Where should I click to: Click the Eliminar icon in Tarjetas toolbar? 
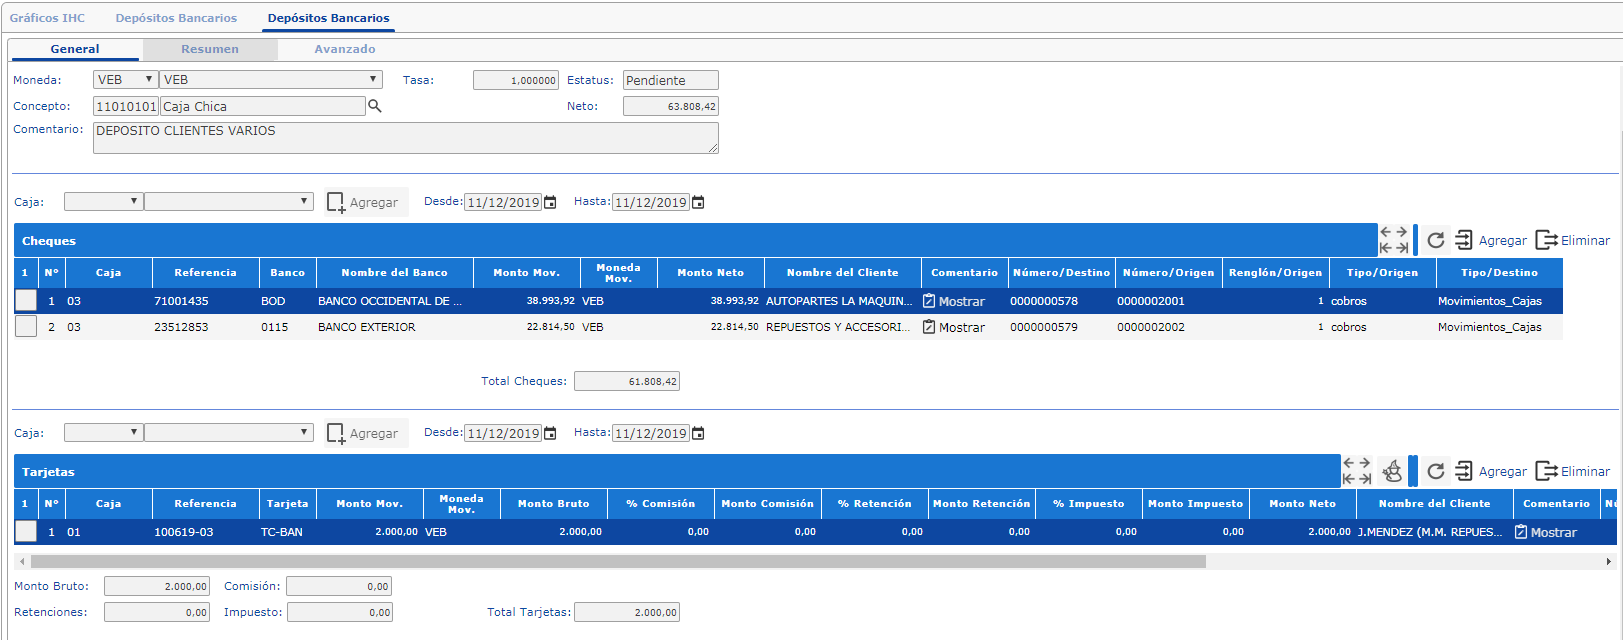[x=1546, y=471]
